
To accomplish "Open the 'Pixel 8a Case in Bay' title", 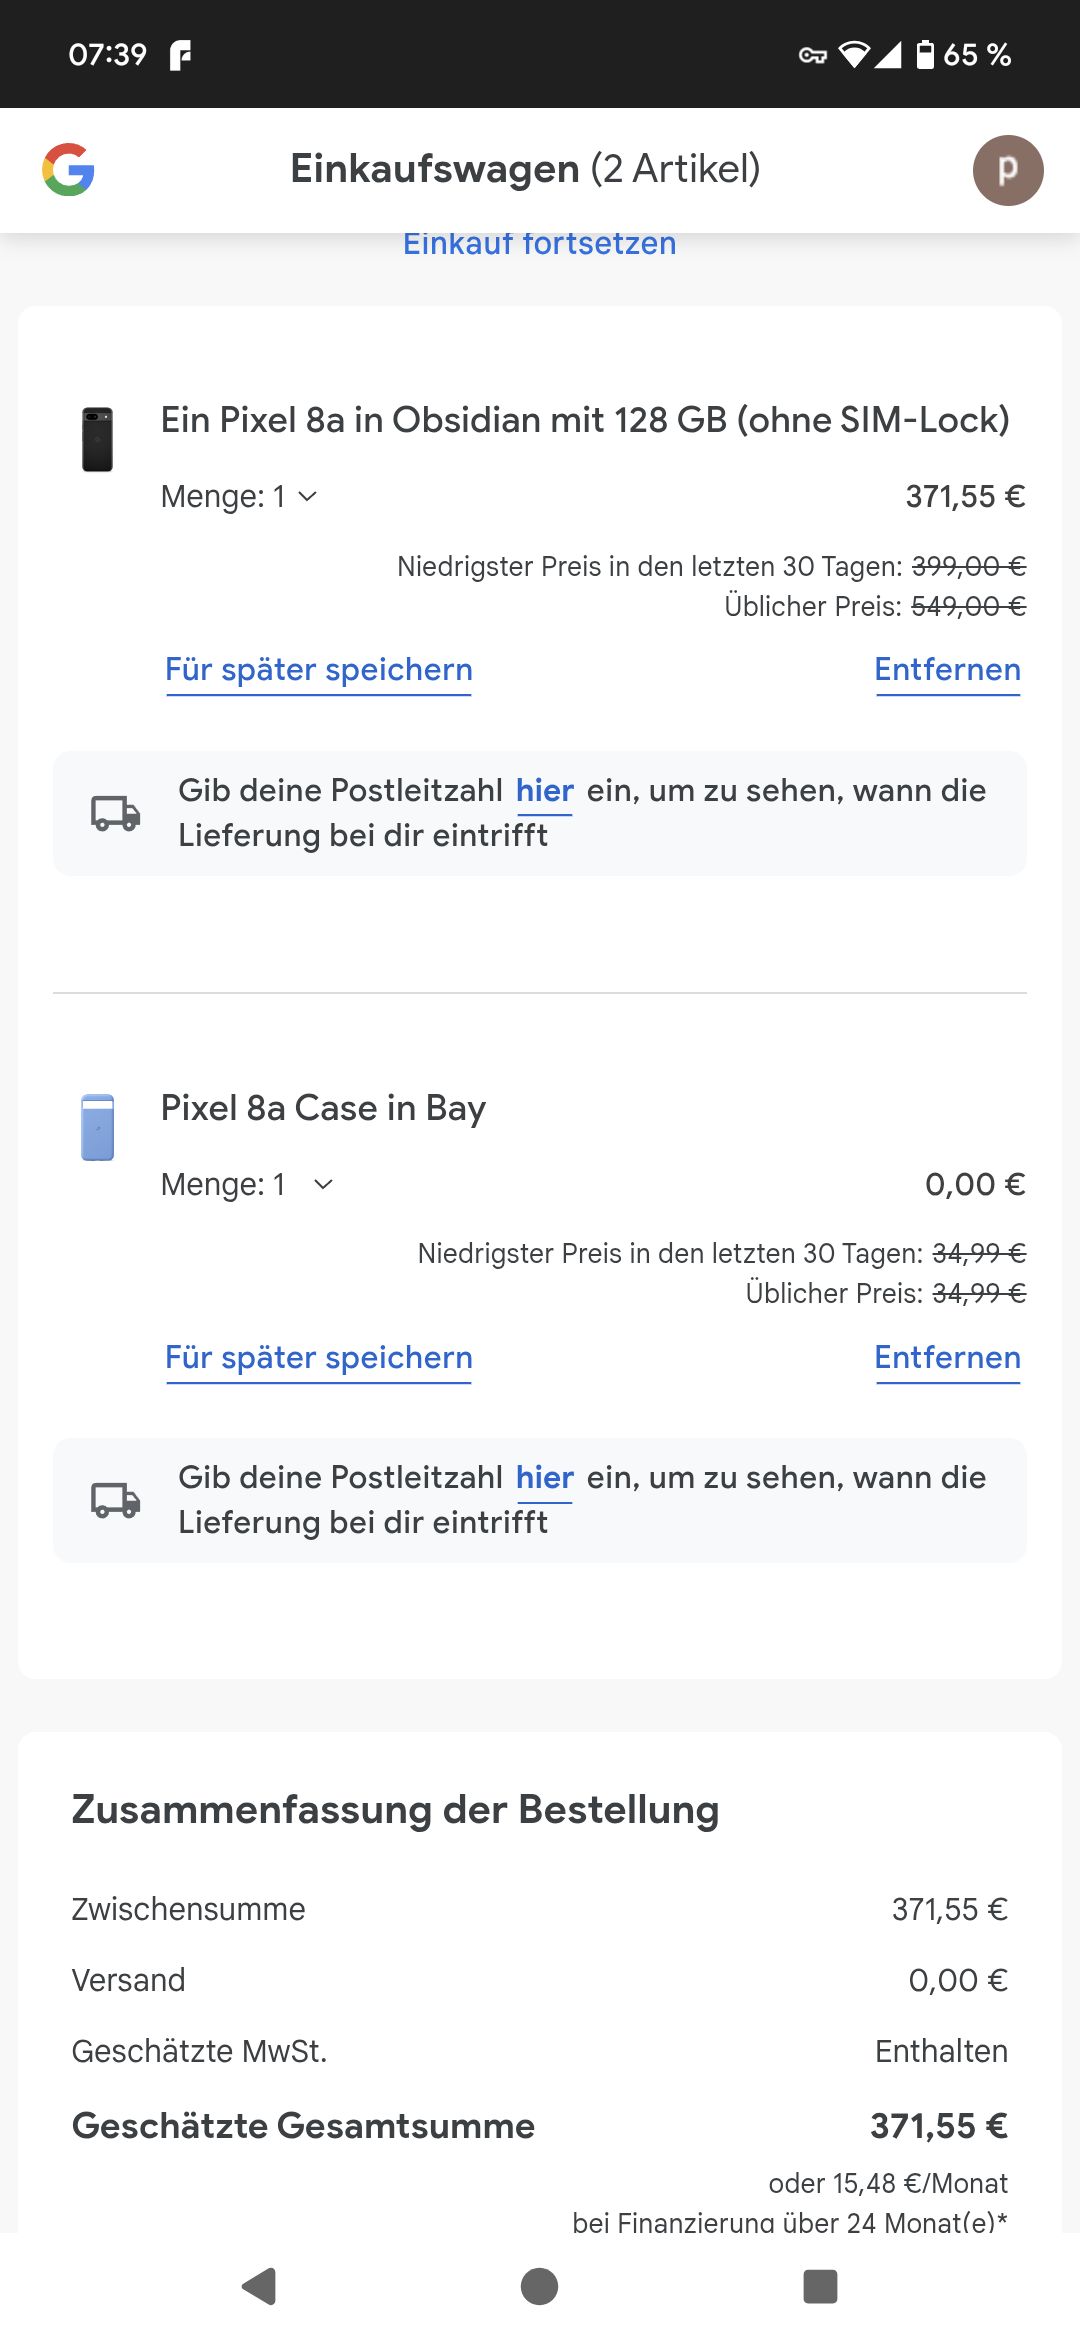I will click(323, 1108).
